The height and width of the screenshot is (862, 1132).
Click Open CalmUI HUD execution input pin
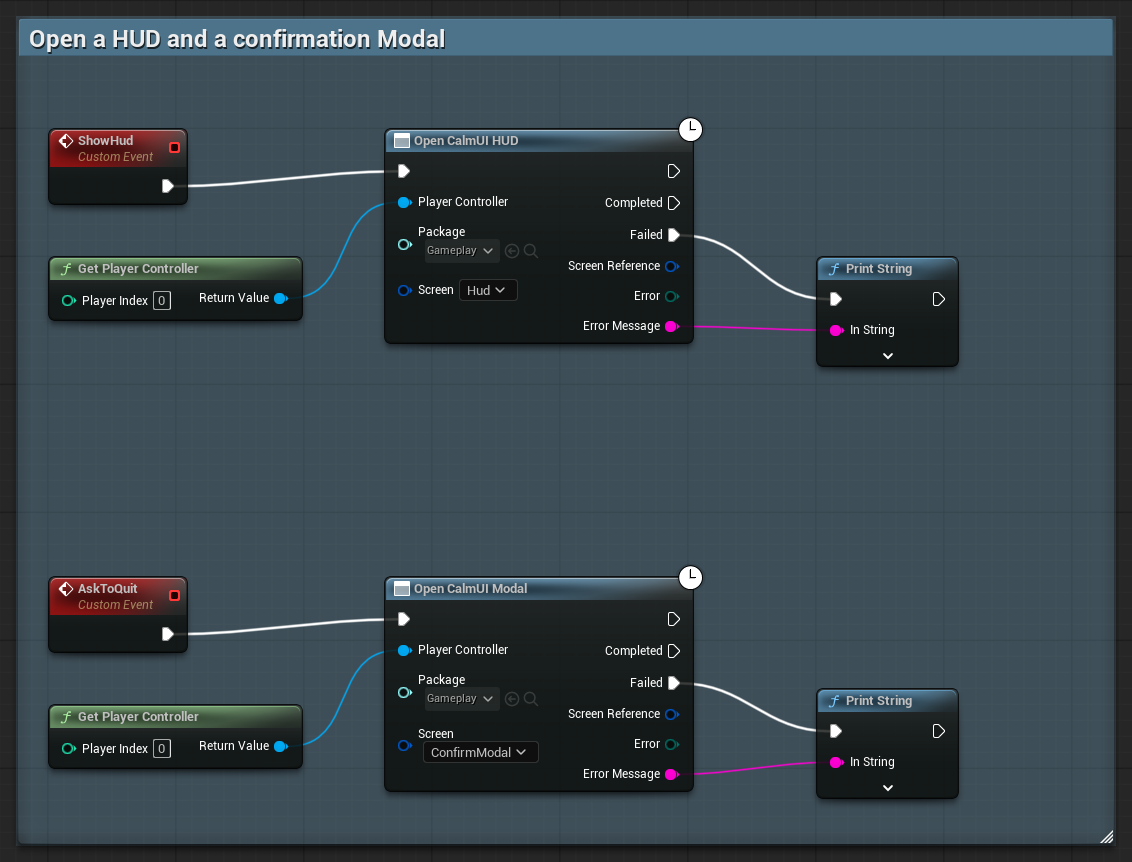click(x=404, y=171)
